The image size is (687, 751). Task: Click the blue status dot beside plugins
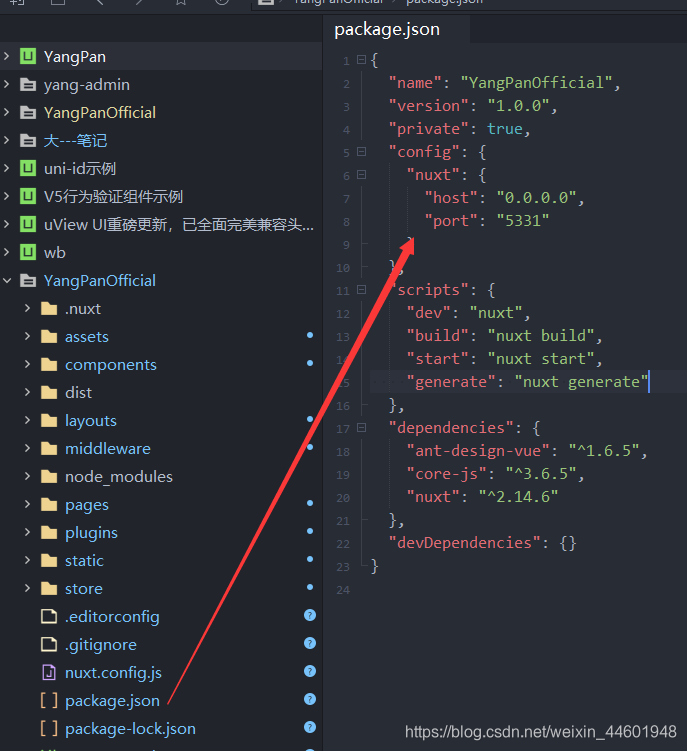pyautogui.click(x=310, y=531)
